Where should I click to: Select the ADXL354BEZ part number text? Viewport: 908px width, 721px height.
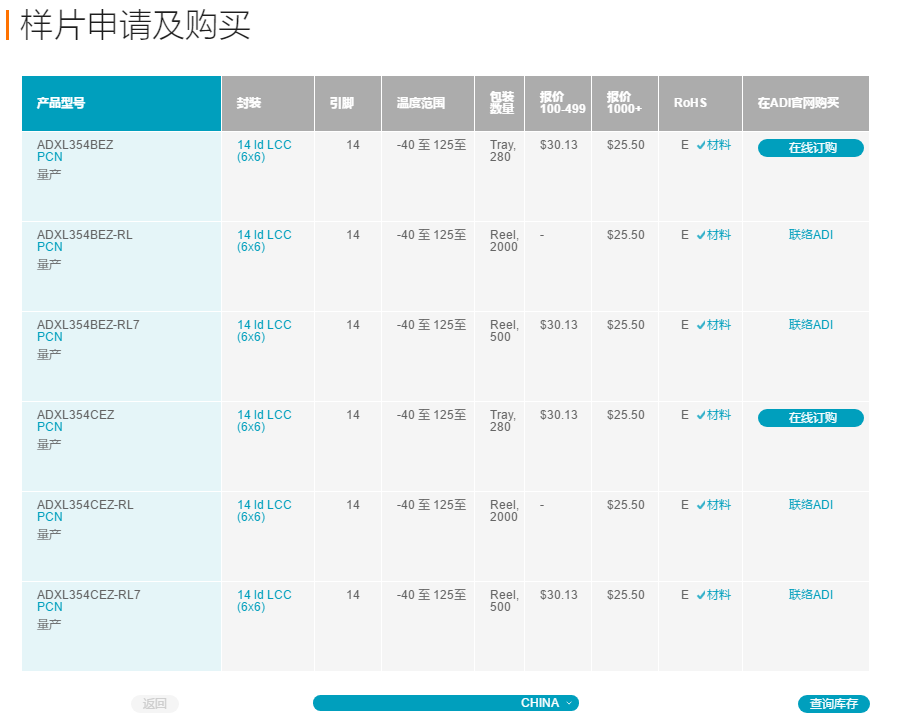[x=75, y=145]
